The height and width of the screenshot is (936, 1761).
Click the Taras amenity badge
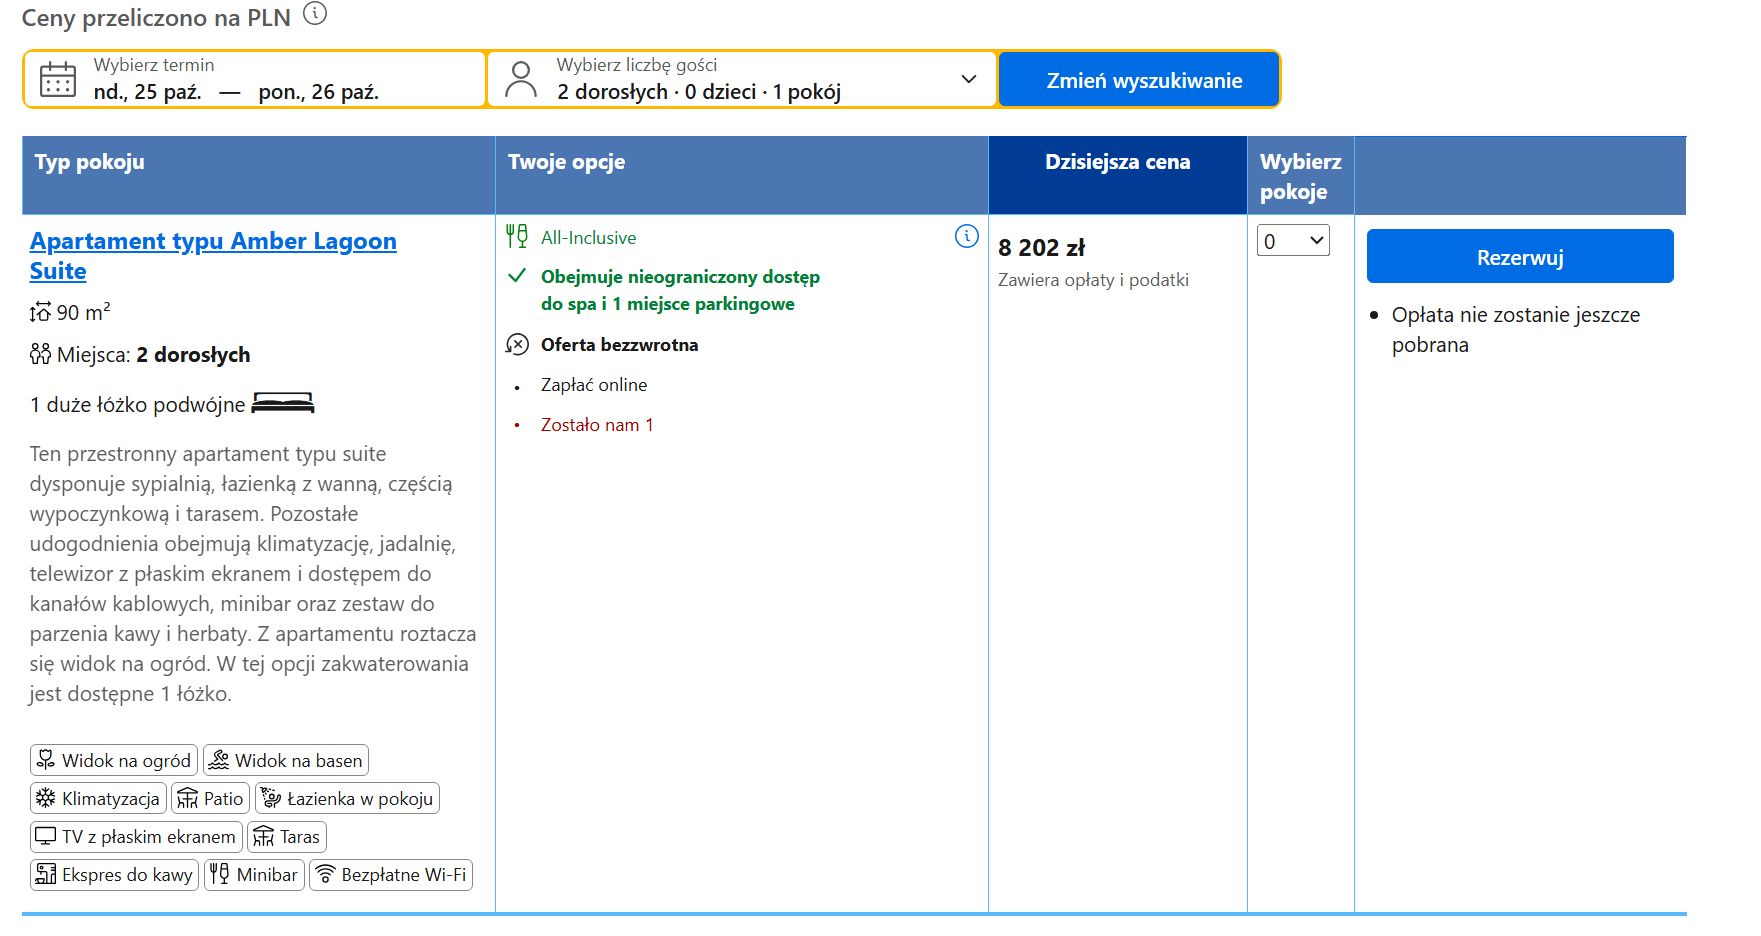click(287, 836)
